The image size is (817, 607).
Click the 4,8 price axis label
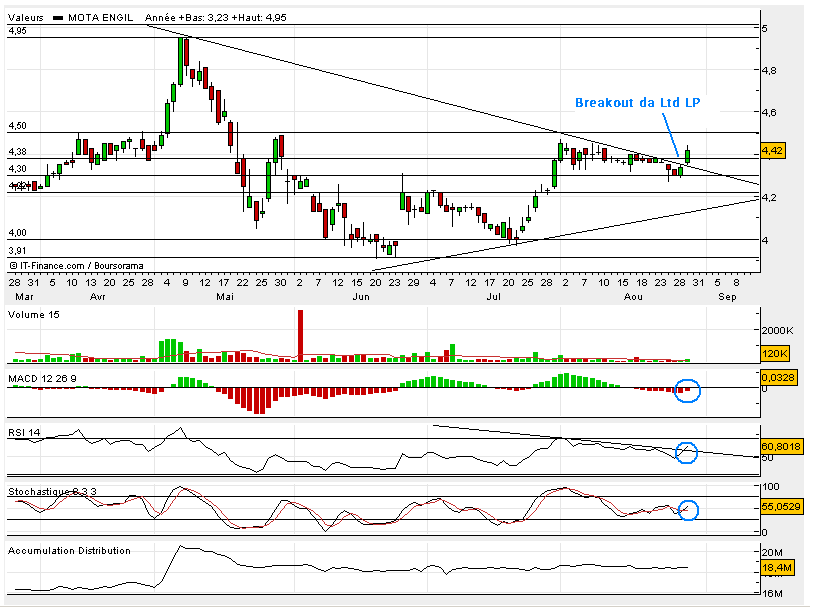[x=769, y=70]
